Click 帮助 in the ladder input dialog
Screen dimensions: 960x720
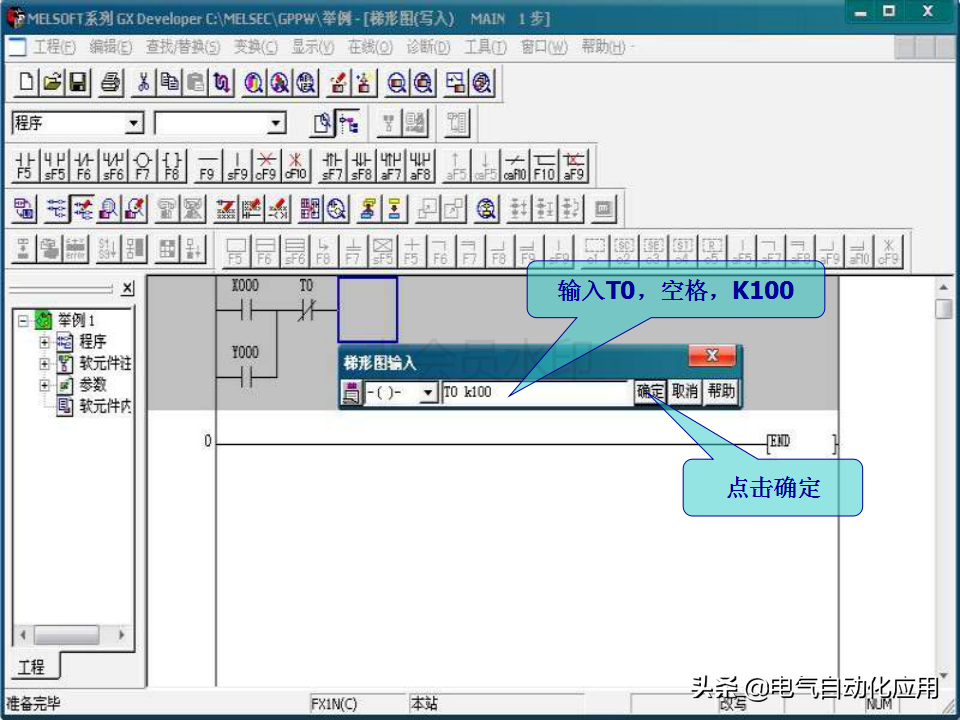tap(721, 392)
